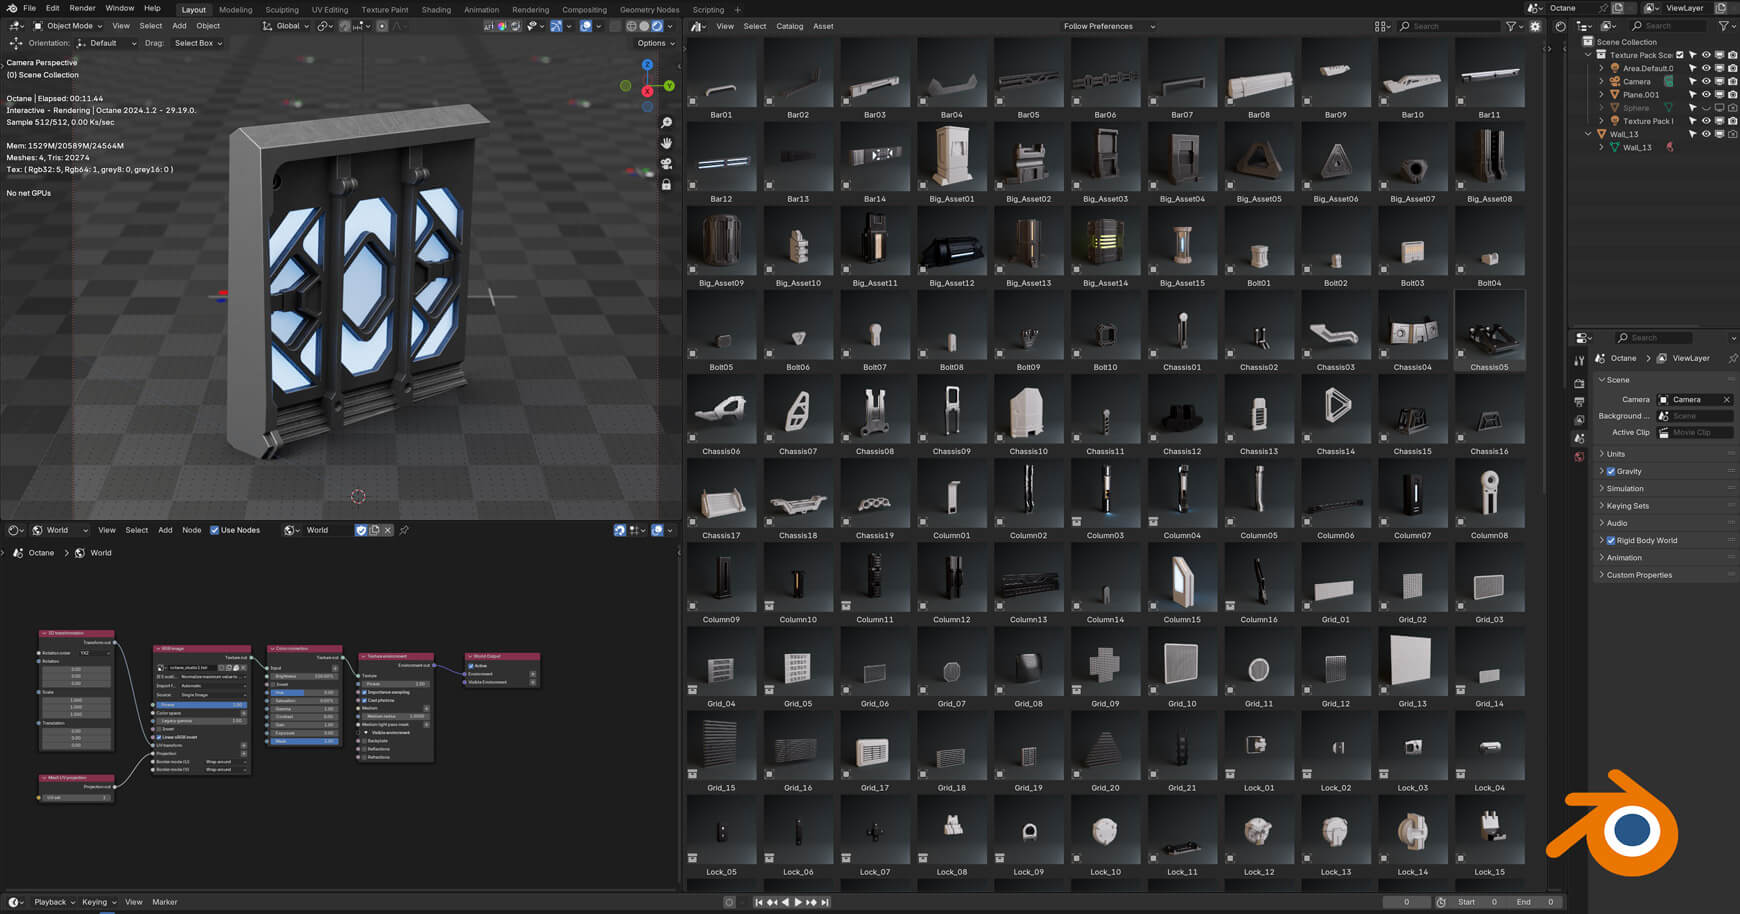Select rendered viewport shading sphere icon
The width and height of the screenshot is (1740, 914).
click(657, 26)
